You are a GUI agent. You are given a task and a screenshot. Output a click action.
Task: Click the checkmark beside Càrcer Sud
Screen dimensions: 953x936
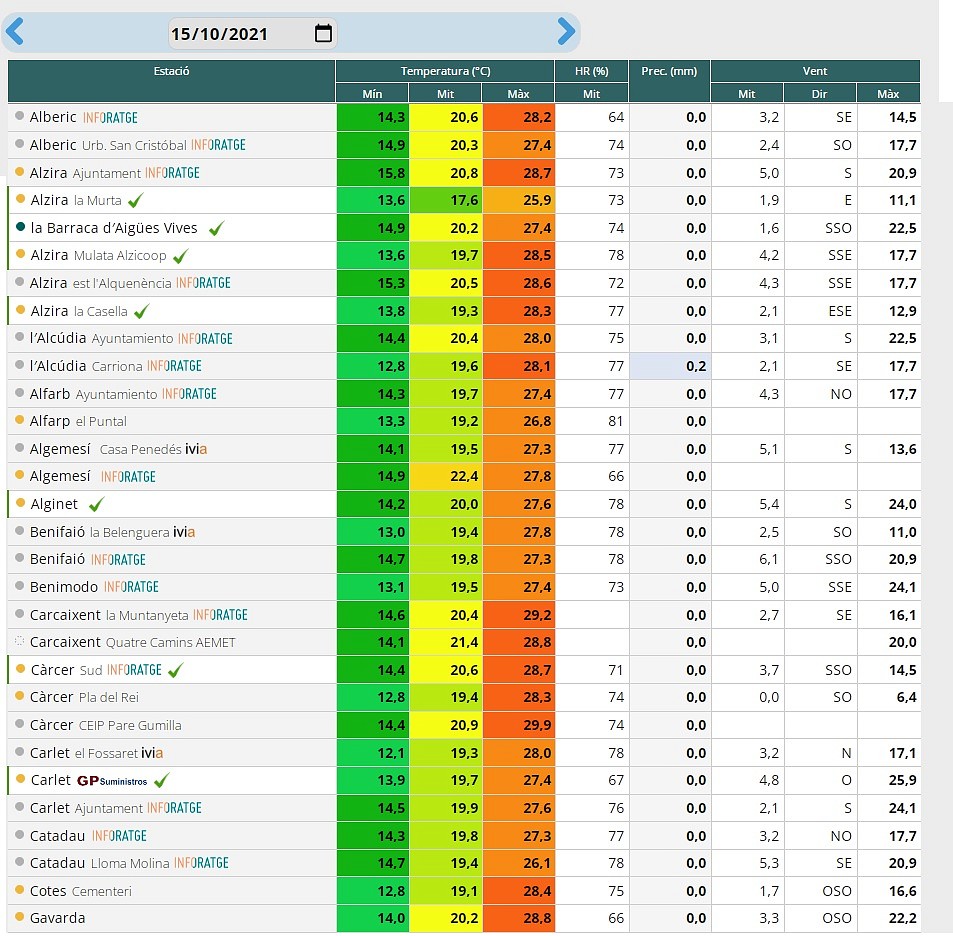(x=175, y=670)
